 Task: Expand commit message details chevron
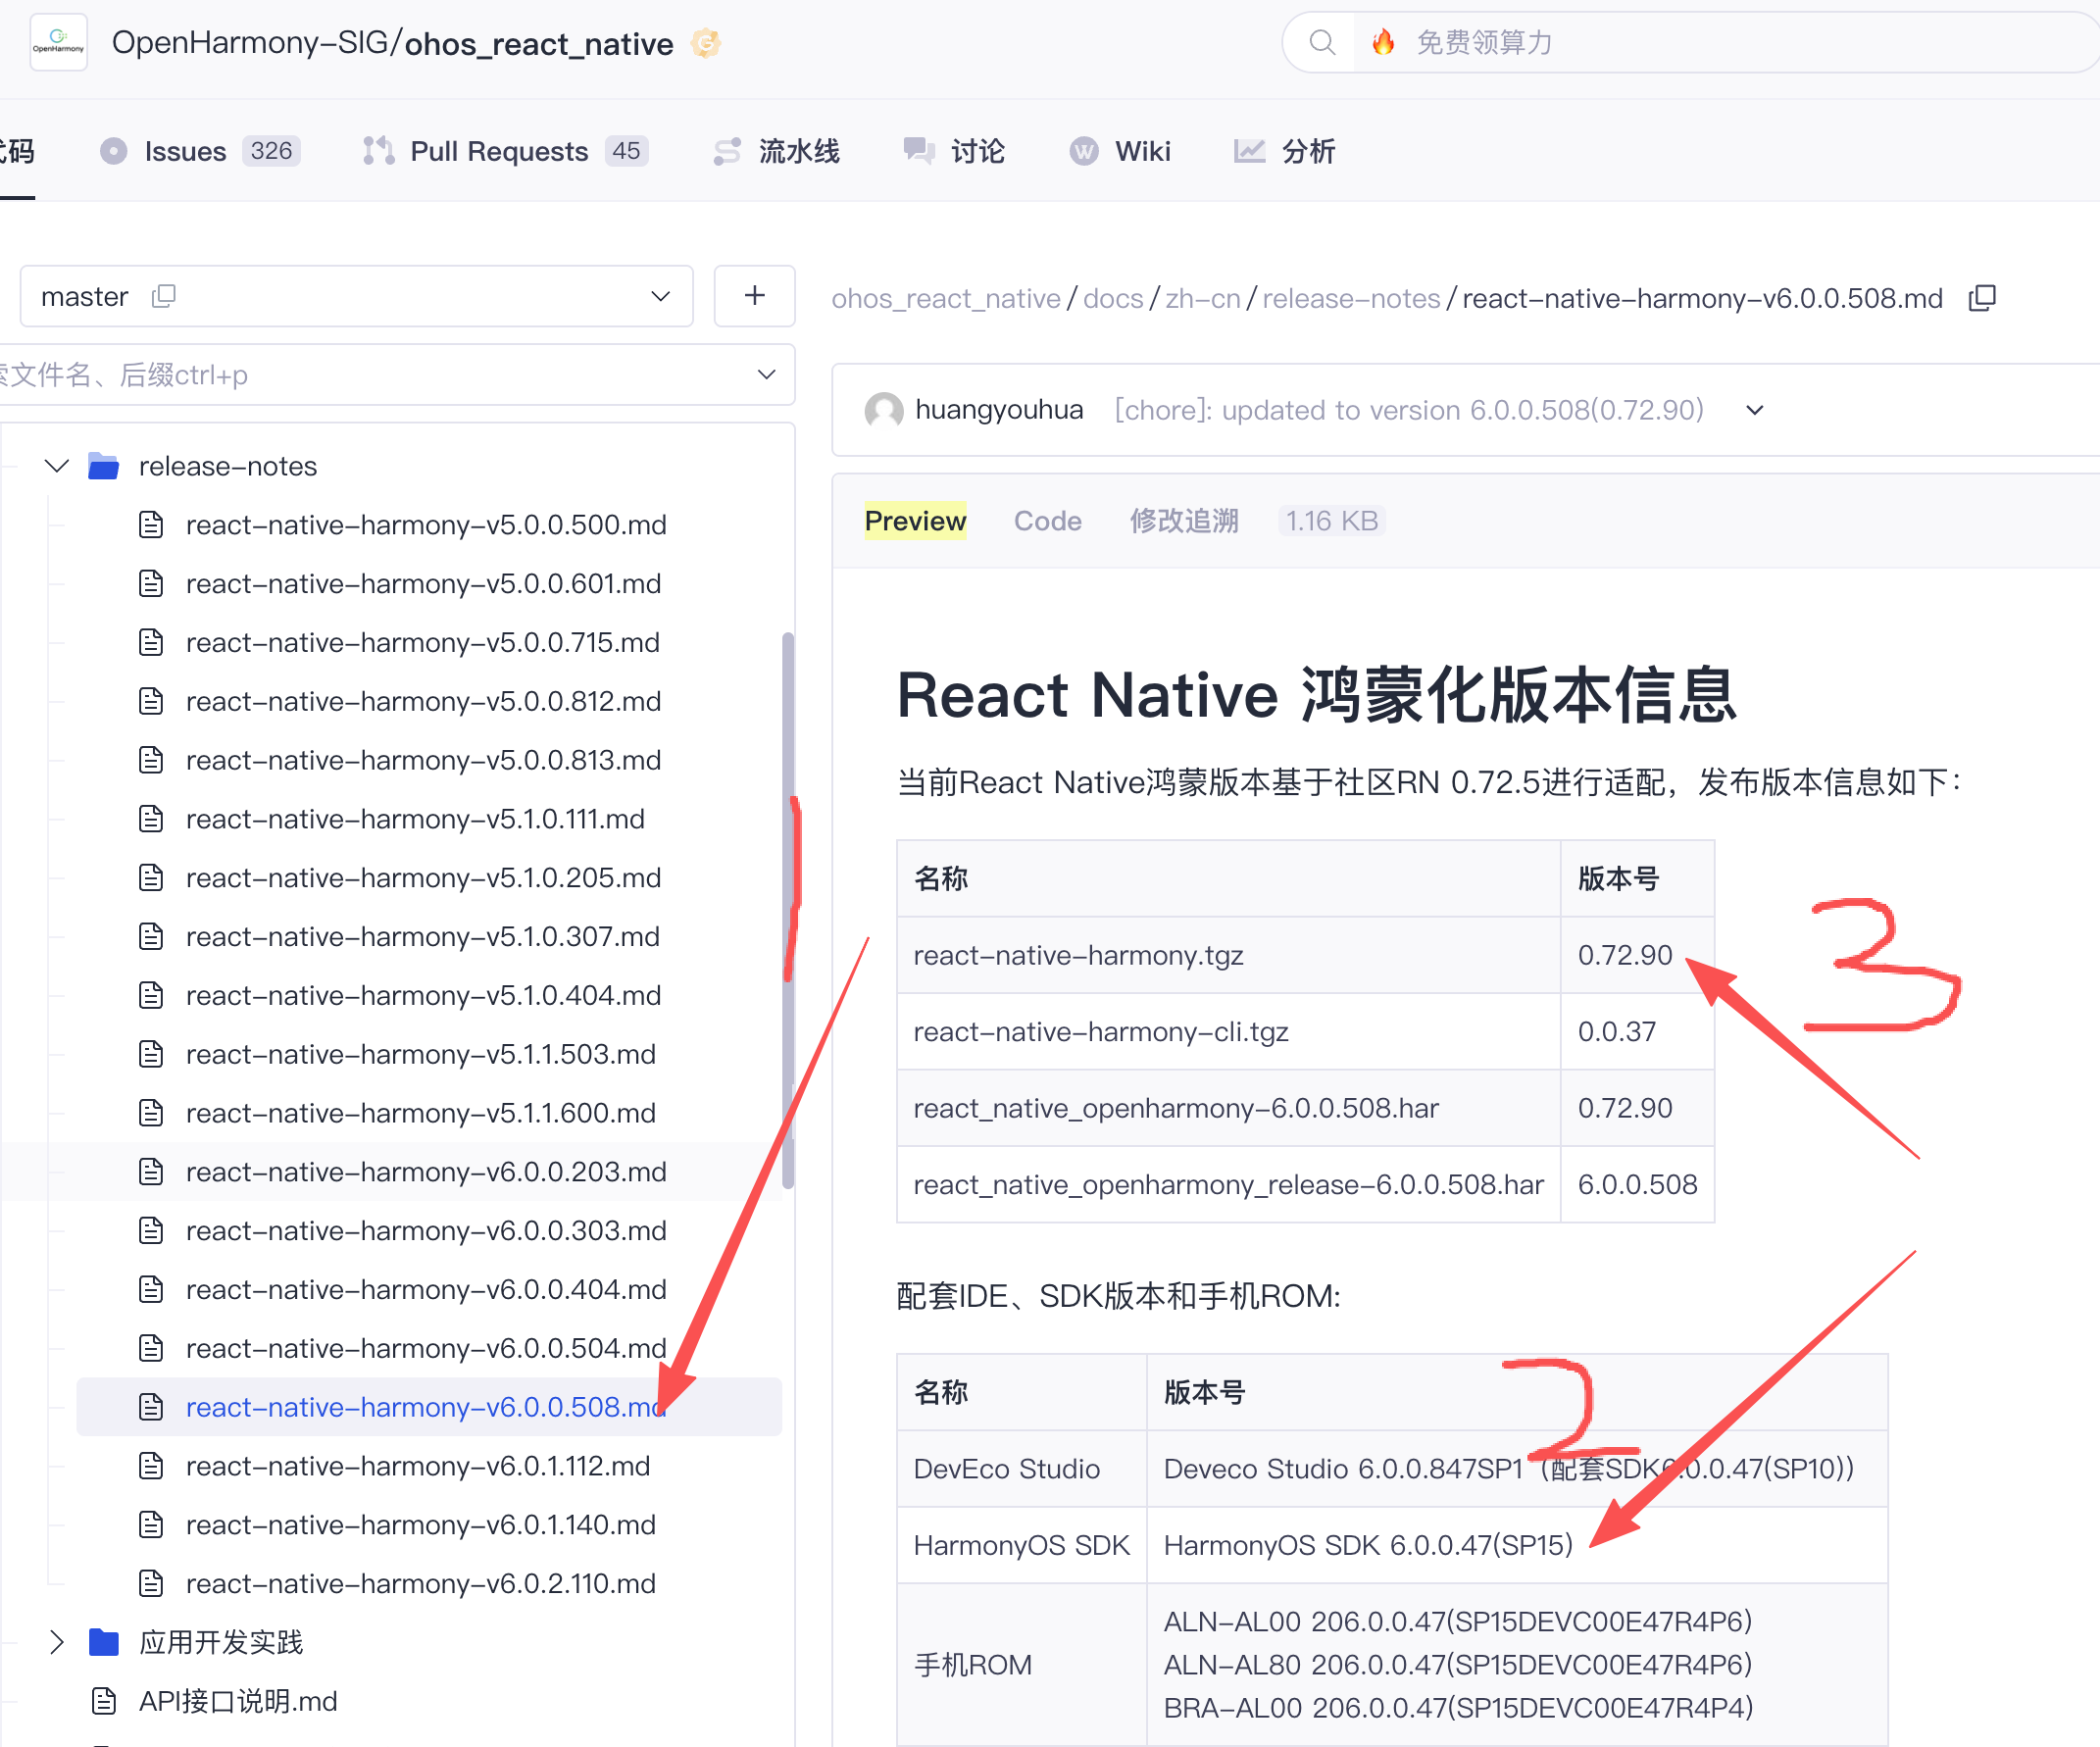coord(1754,410)
